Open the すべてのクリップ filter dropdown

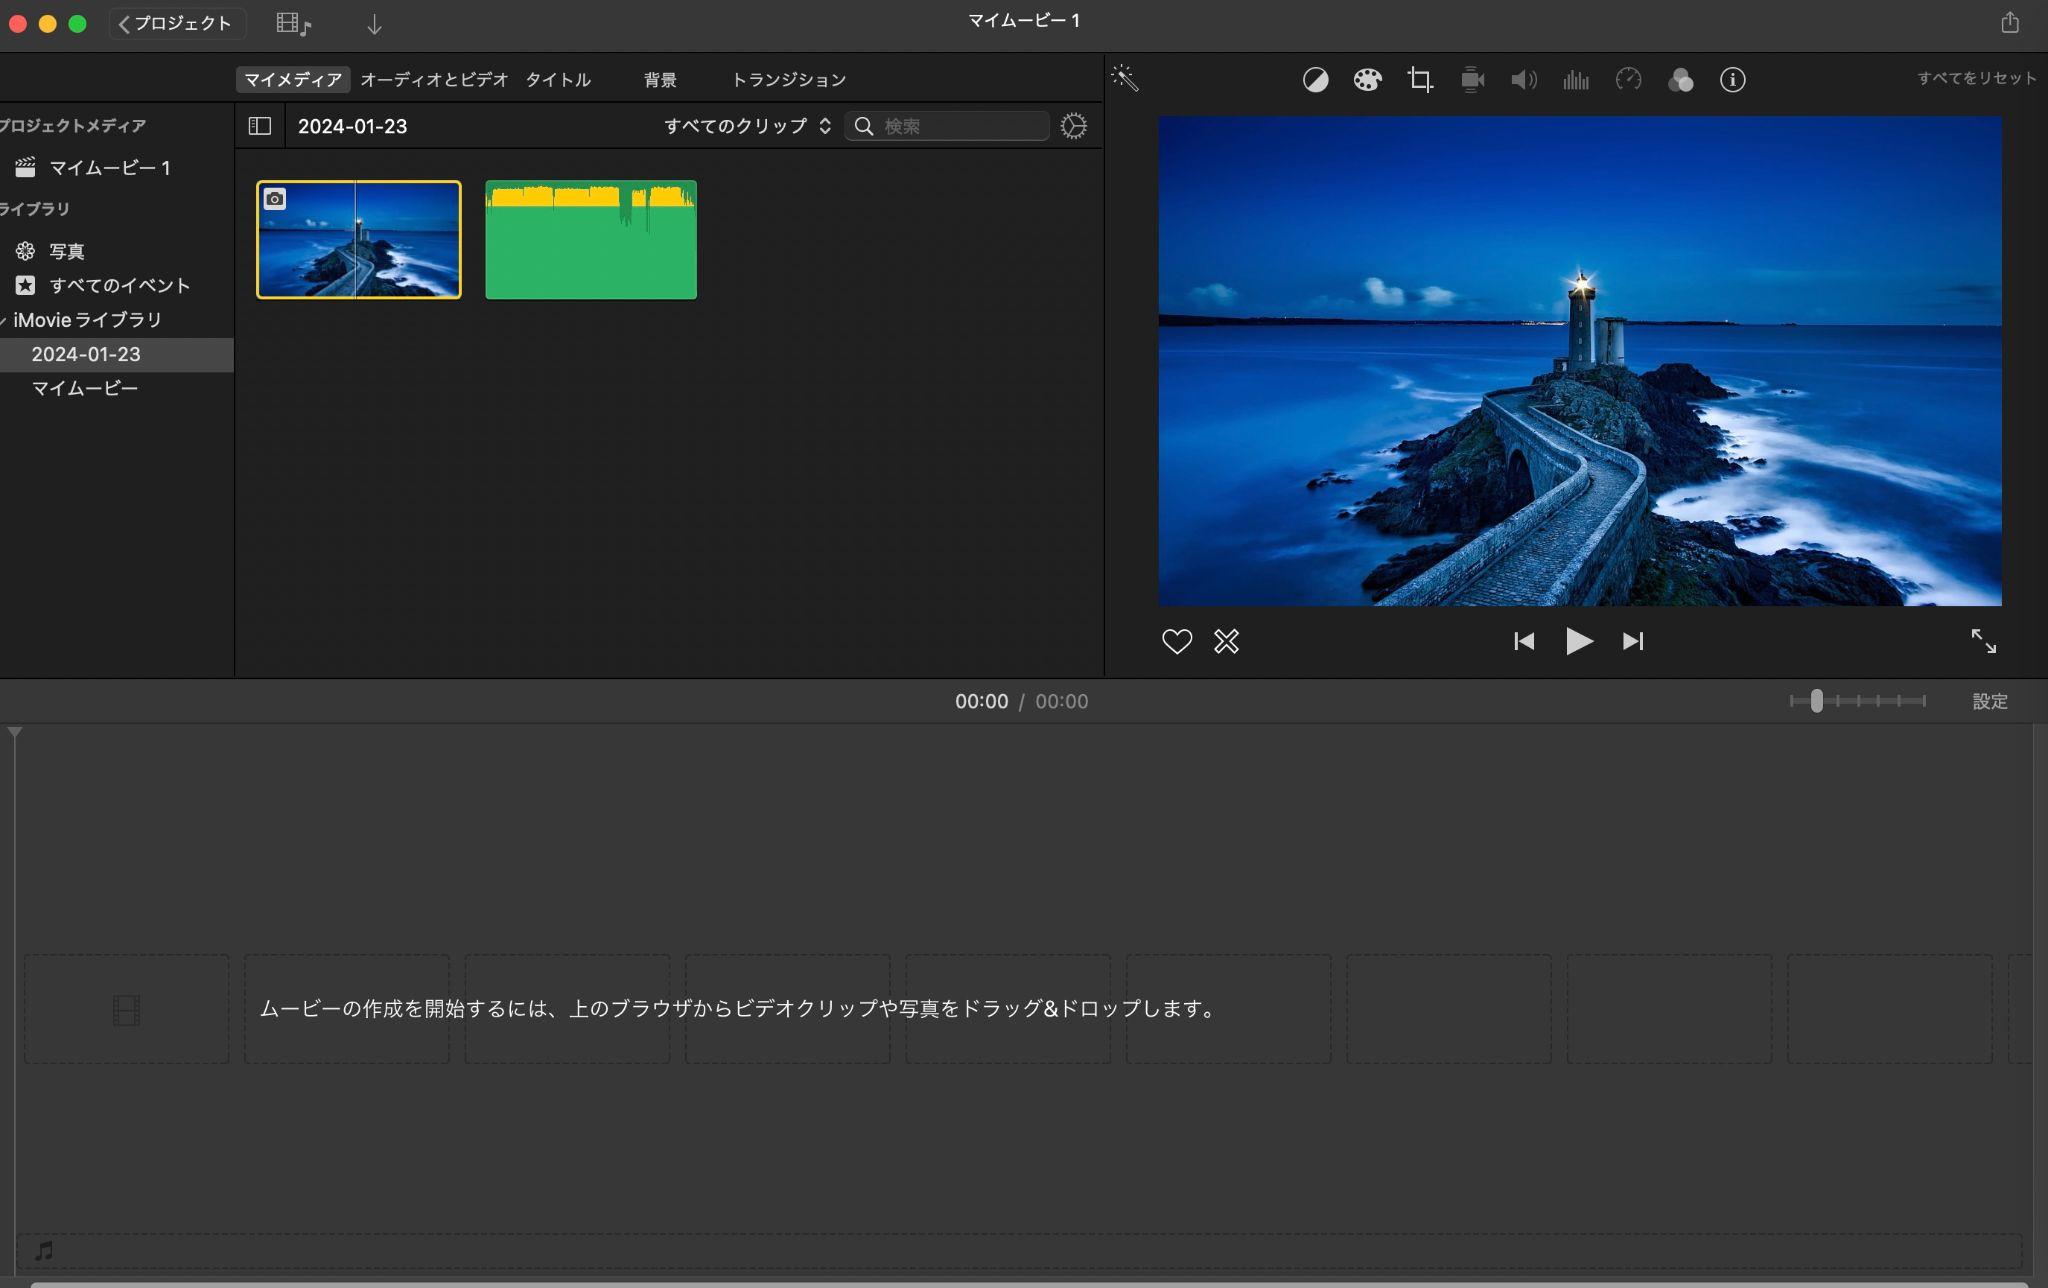(747, 126)
